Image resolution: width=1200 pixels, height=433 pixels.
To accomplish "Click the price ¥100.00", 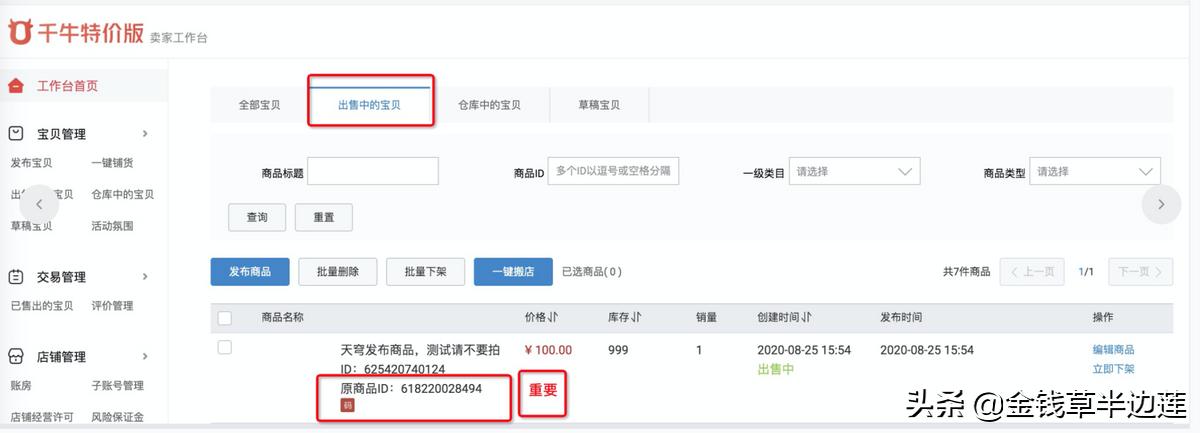I will (x=549, y=350).
